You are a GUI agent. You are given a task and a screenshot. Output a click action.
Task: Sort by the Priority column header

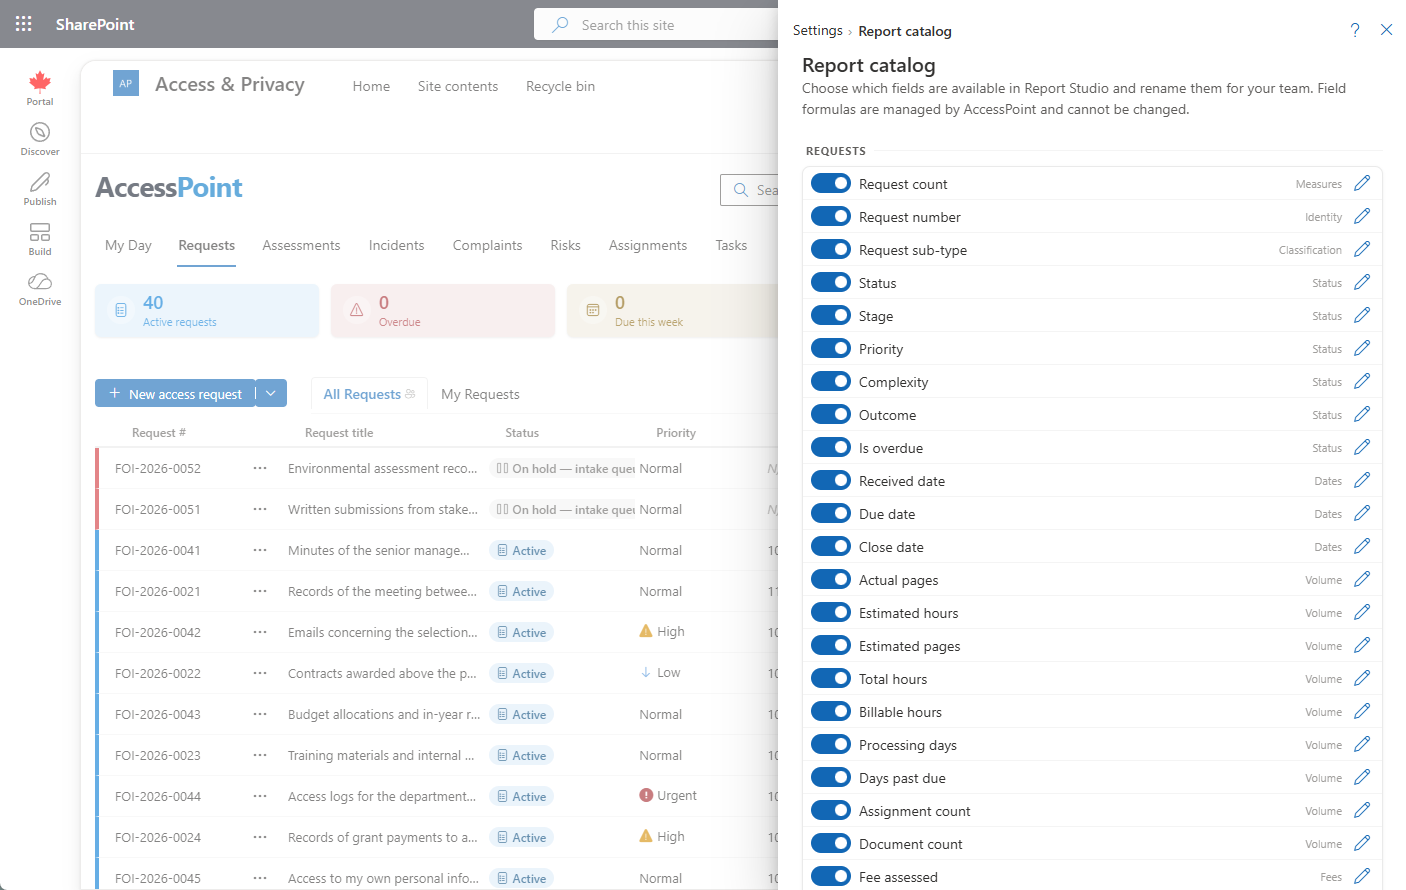676,433
